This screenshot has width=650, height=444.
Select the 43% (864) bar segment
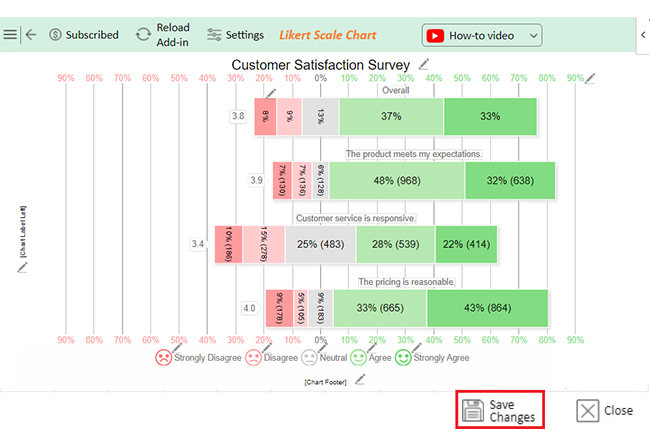point(488,308)
